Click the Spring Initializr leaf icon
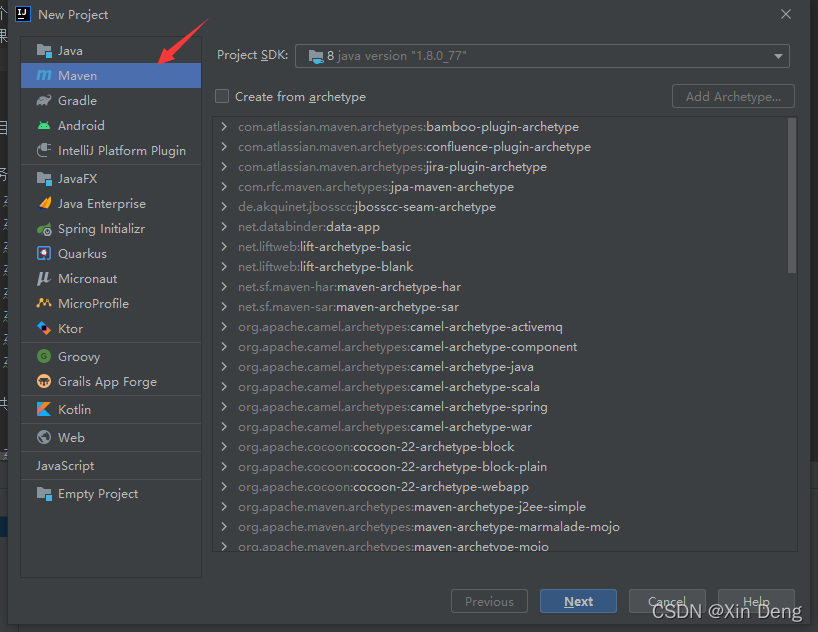The width and height of the screenshot is (818, 632). point(44,229)
